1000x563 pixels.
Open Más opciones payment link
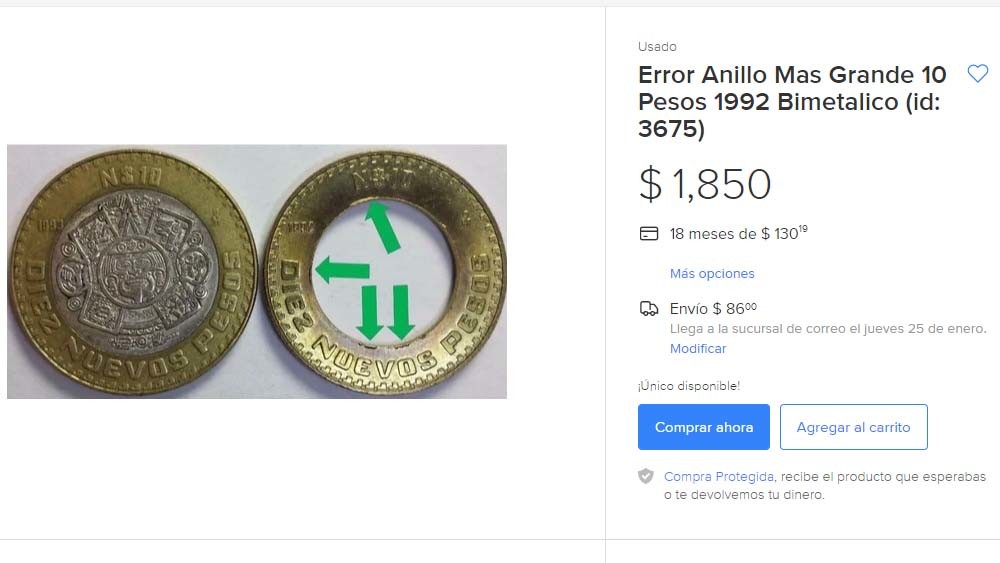(712, 274)
